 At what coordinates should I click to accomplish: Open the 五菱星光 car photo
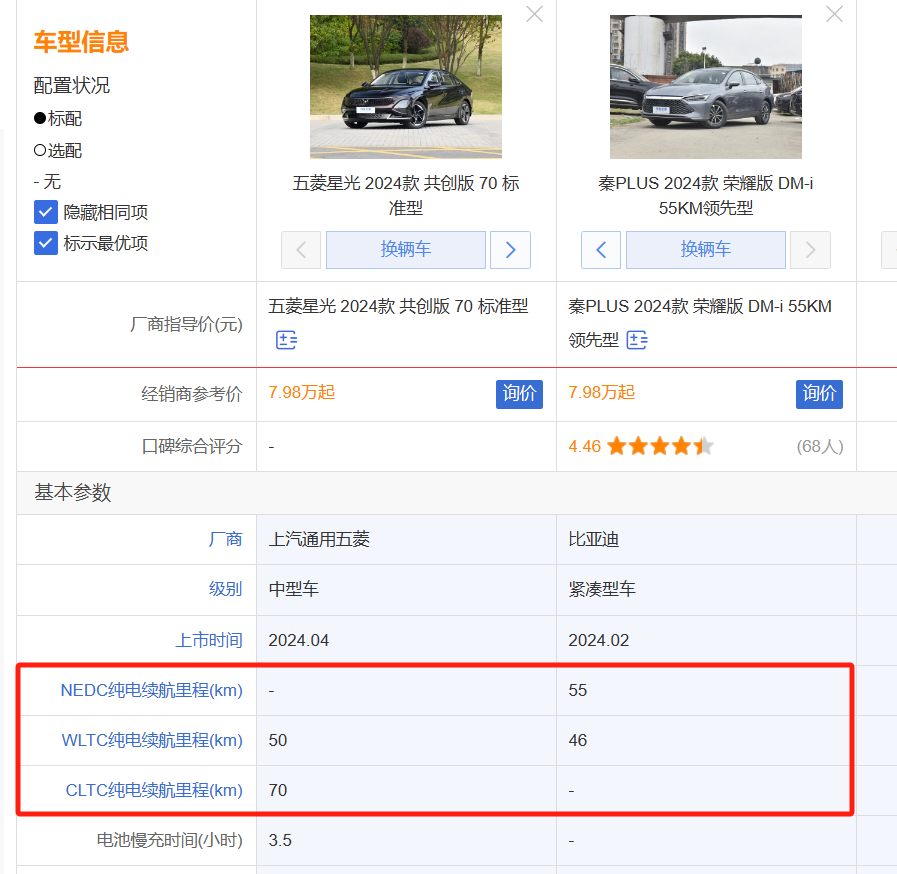point(406,87)
